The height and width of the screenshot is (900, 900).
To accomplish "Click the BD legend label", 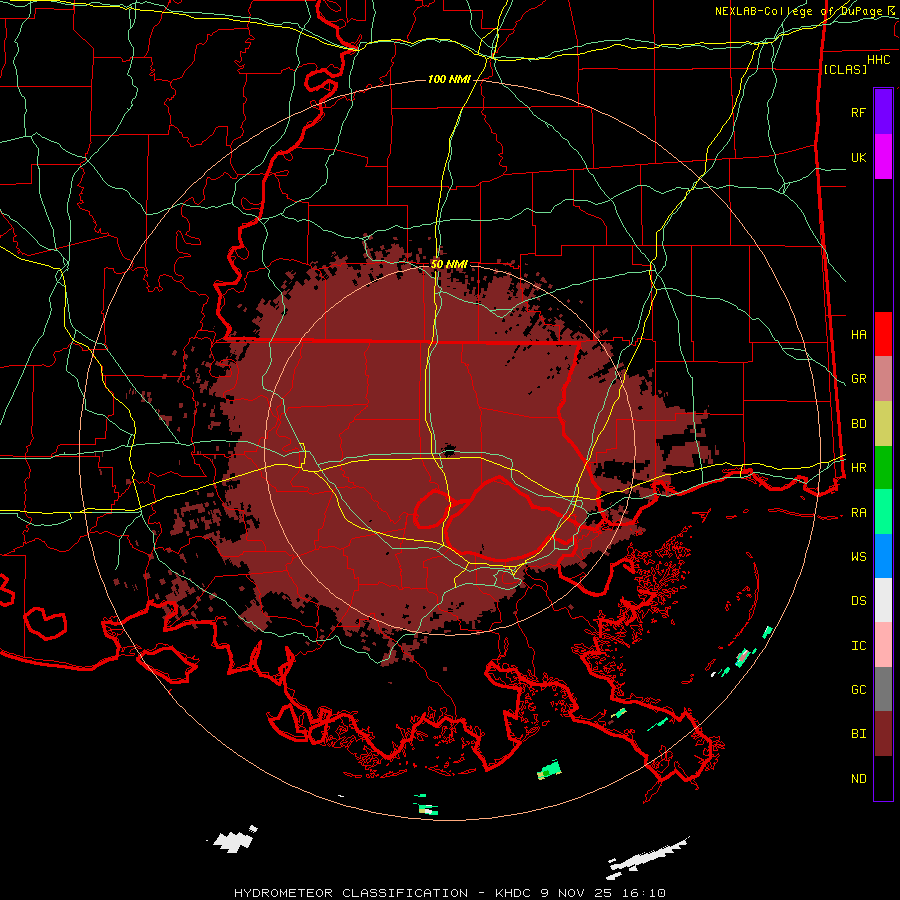I will (x=858, y=424).
